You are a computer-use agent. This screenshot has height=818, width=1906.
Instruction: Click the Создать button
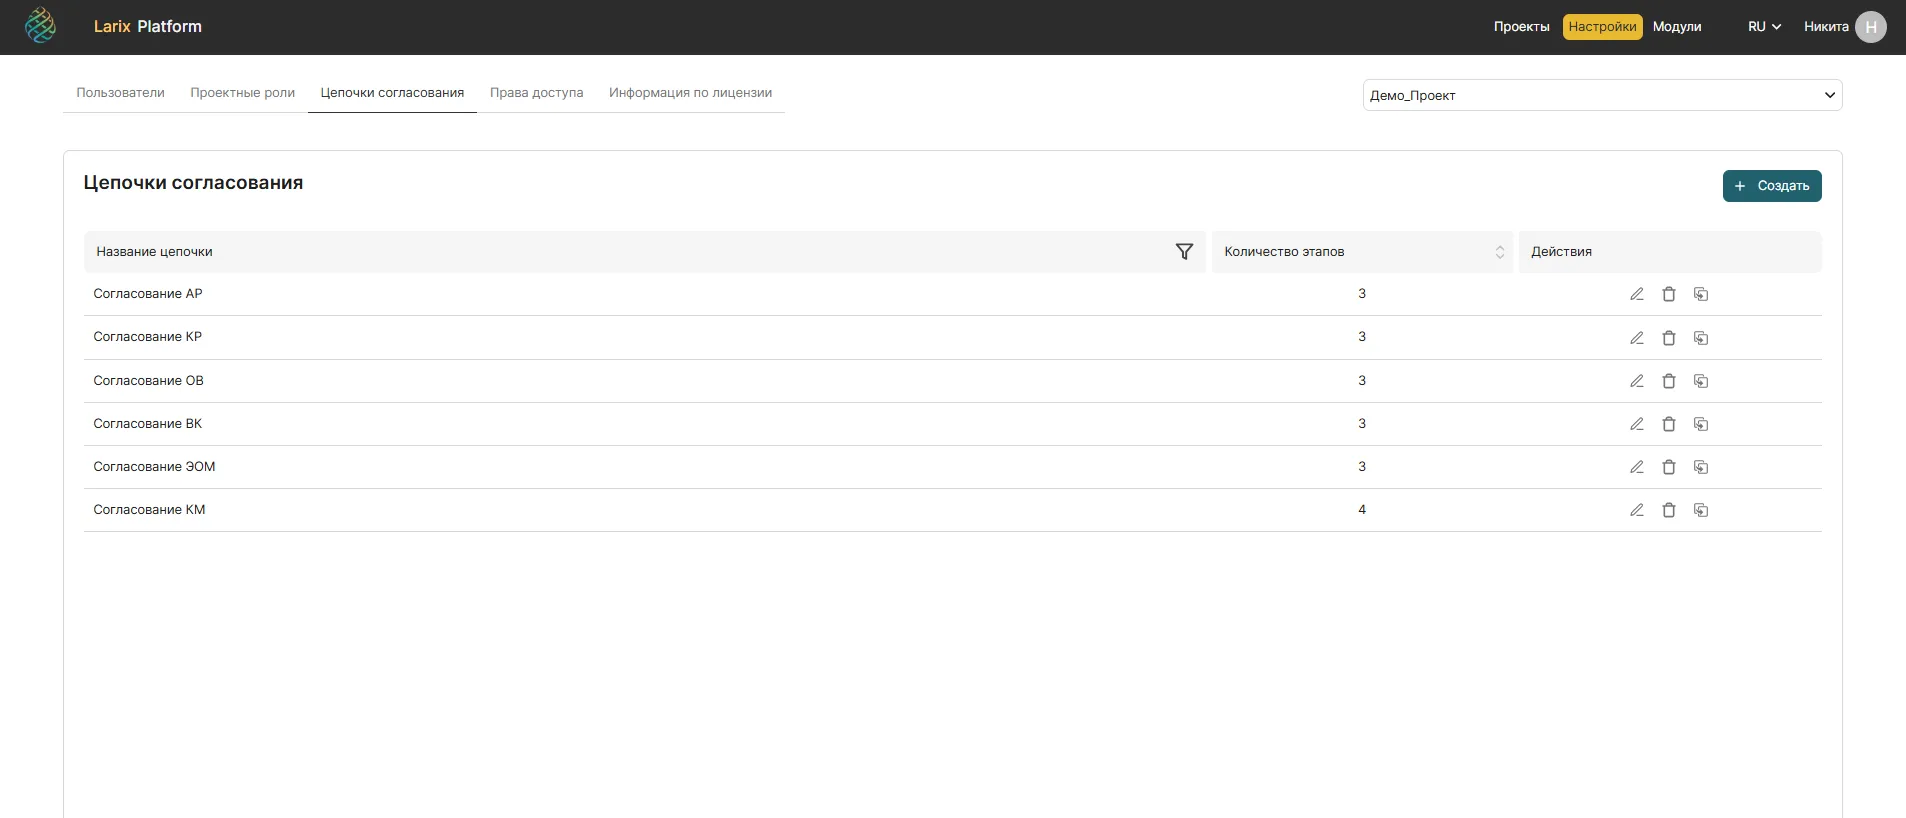pos(1772,186)
